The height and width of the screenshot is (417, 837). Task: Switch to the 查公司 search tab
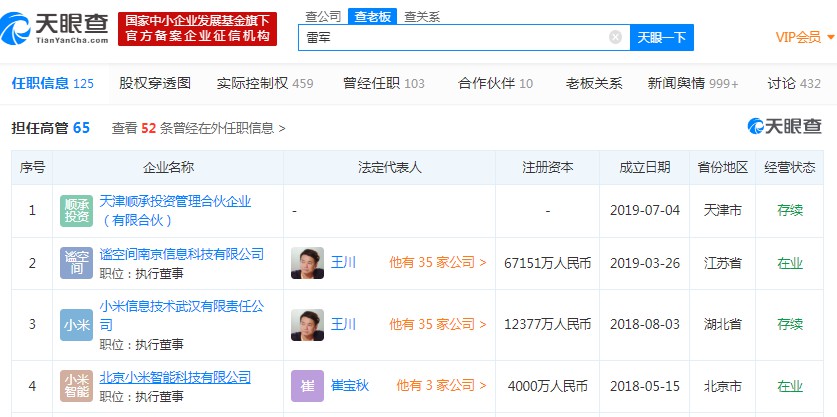click(323, 17)
